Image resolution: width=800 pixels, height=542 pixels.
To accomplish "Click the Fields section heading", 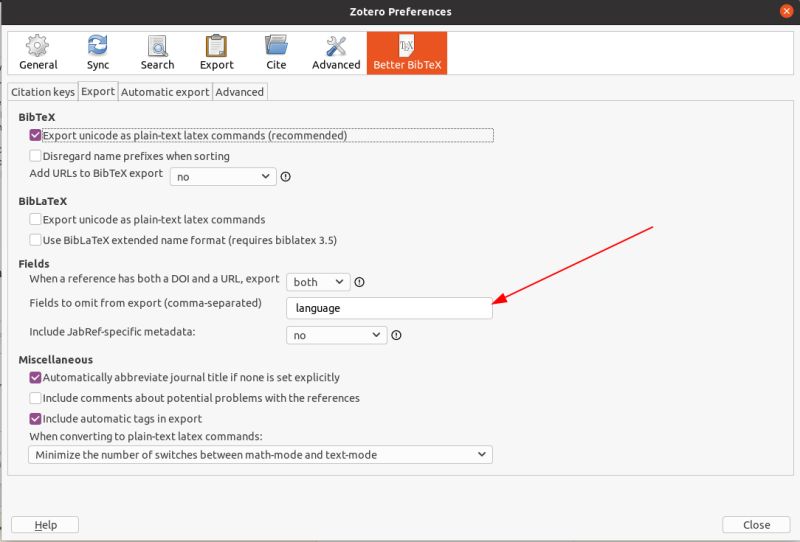I will pyautogui.click(x=34, y=264).
